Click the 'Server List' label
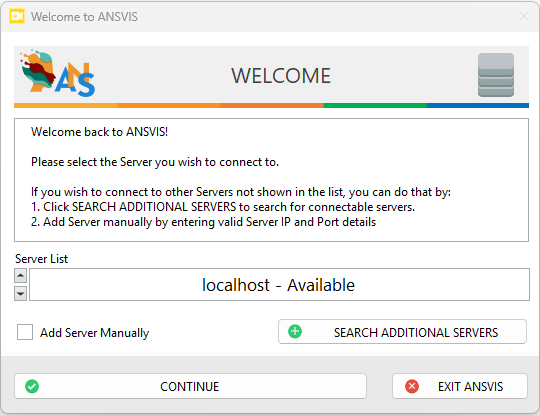Image resolution: width=540 pixels, height=416 pixels. 41,259
